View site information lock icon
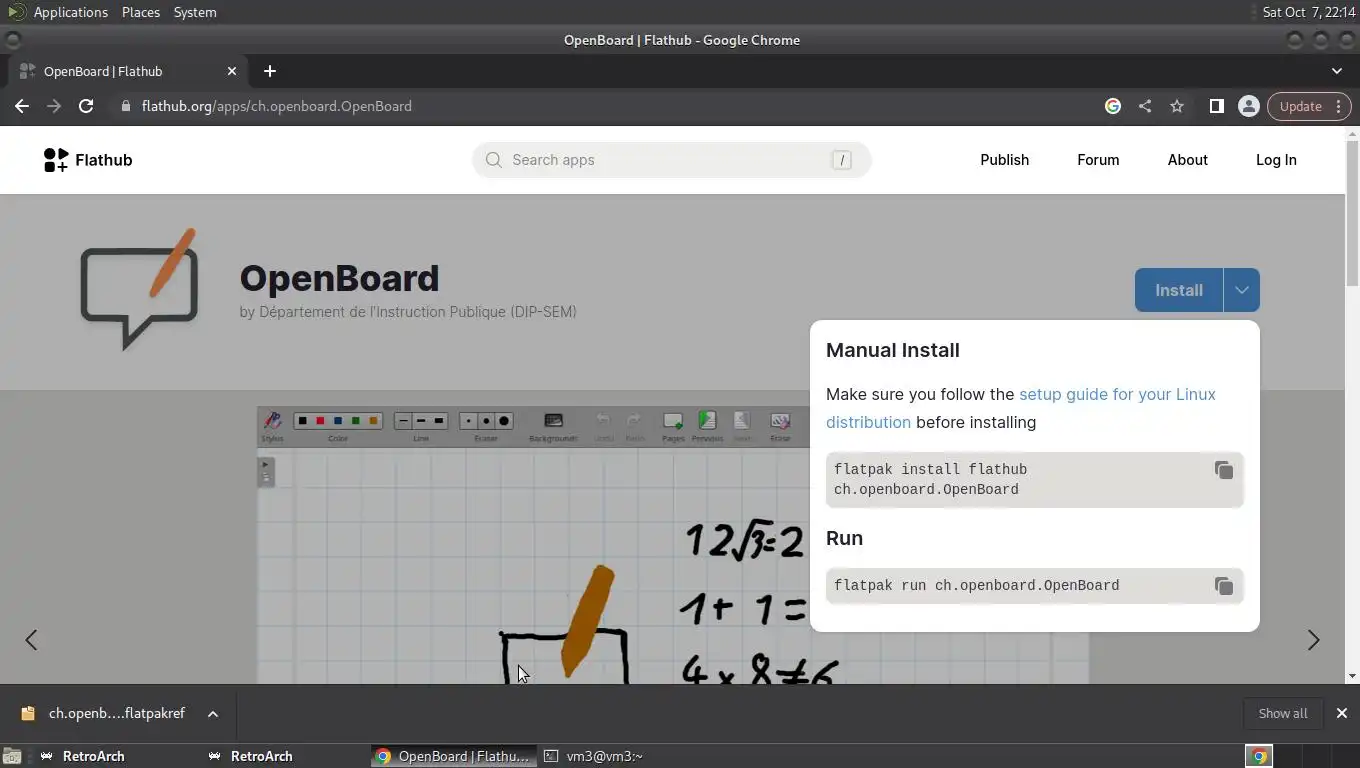This screenshot has height=768, width=1360. pos(125,106)
